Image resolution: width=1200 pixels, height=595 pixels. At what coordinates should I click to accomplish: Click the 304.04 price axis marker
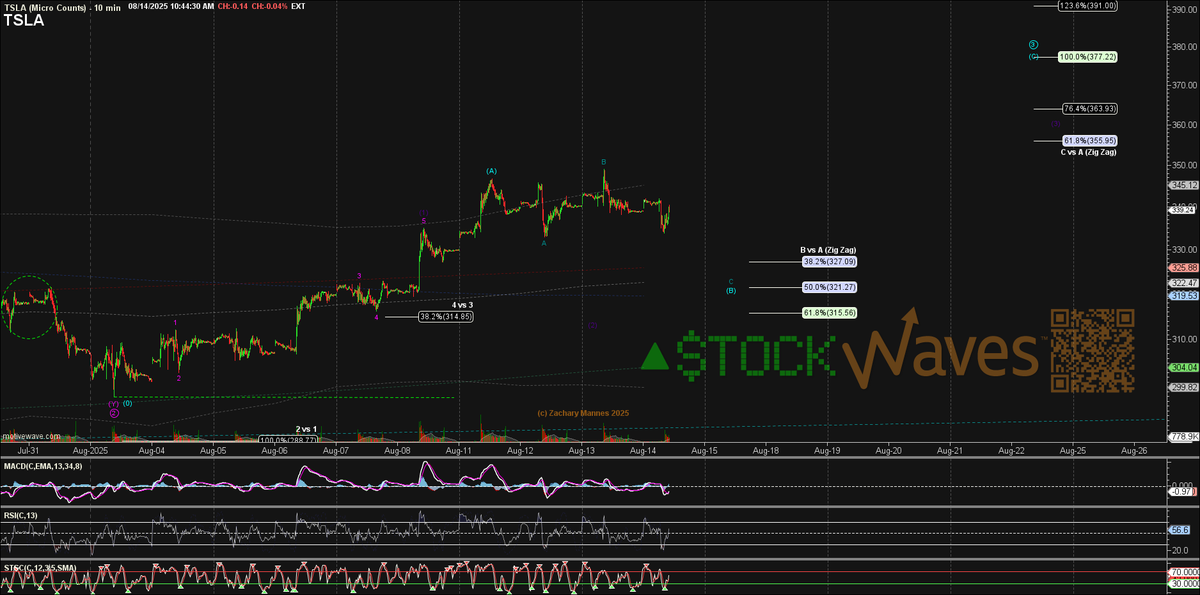(x=1183, y=367)
